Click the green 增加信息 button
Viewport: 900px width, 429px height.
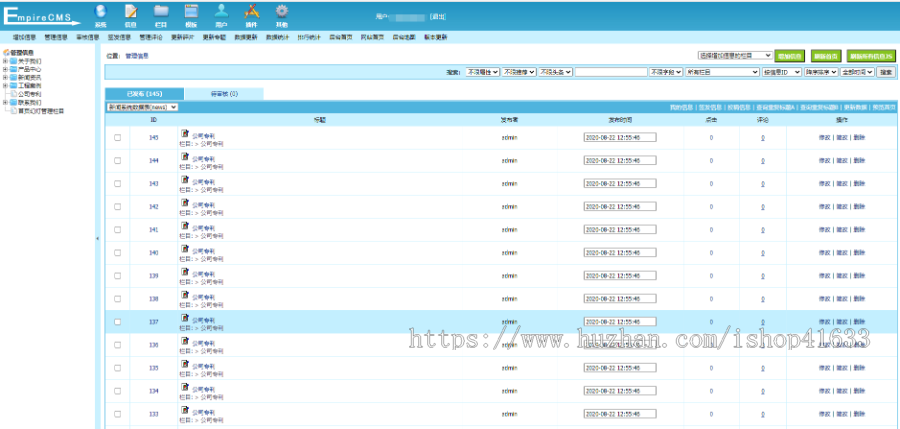click(789, 56)
